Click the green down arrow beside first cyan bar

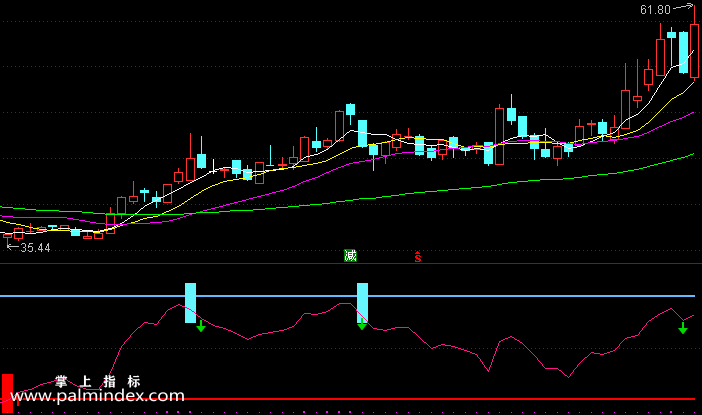(x=201, y=326)
